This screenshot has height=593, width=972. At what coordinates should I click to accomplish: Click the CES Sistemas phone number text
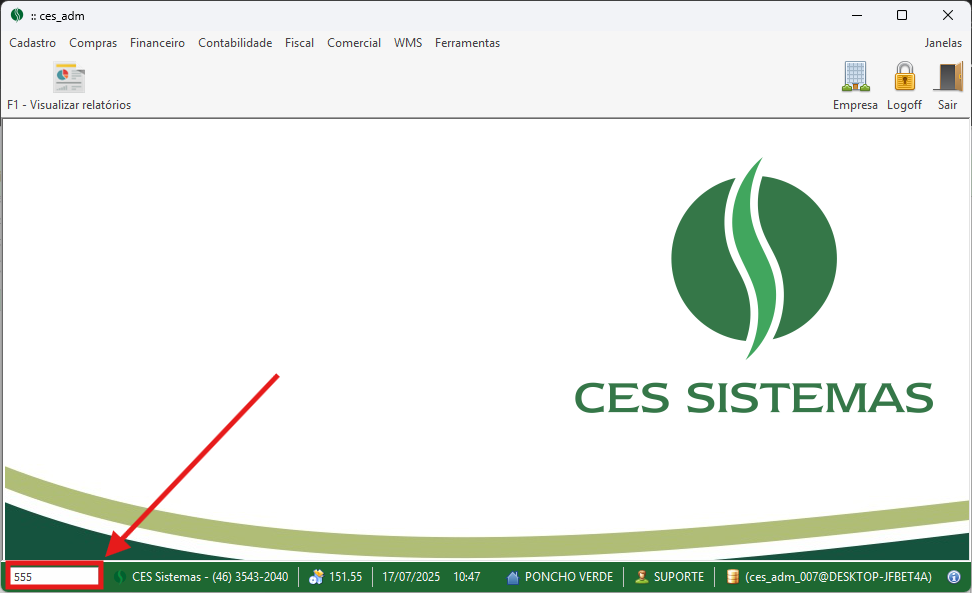pyautogui.click(x=210, y=577)
